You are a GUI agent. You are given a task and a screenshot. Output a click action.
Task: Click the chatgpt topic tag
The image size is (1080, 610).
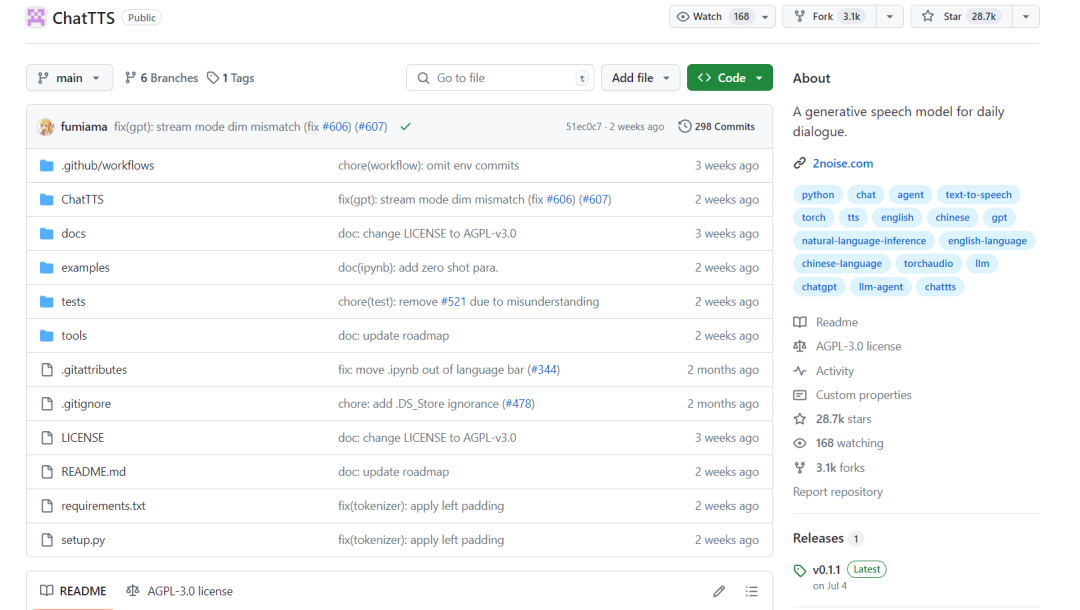point(819,287)
